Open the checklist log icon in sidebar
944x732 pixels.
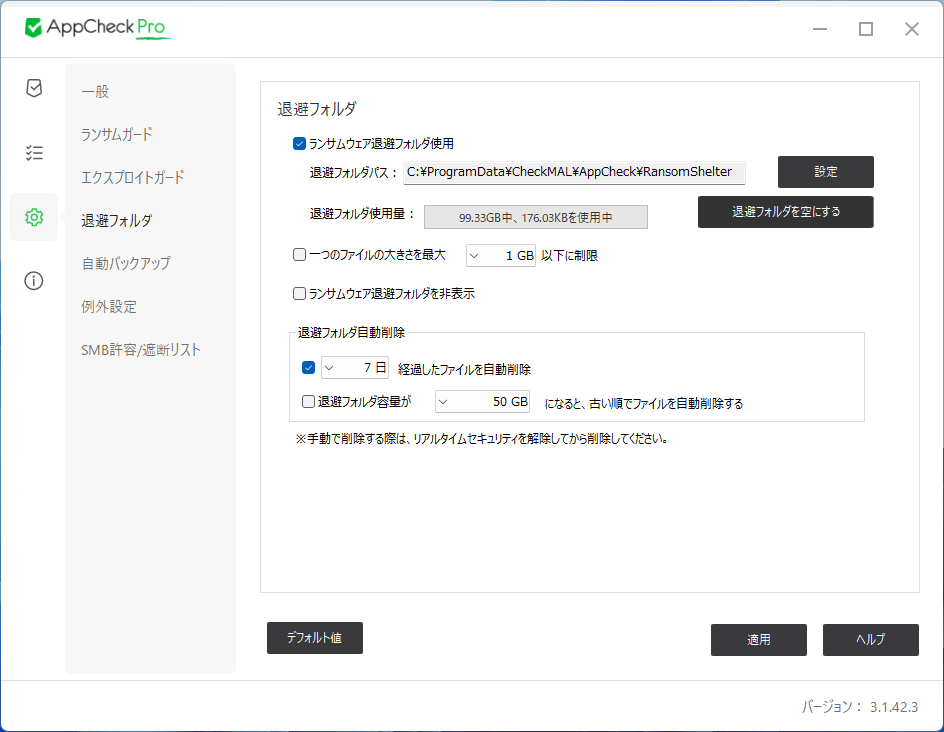[x=34, y=153]
